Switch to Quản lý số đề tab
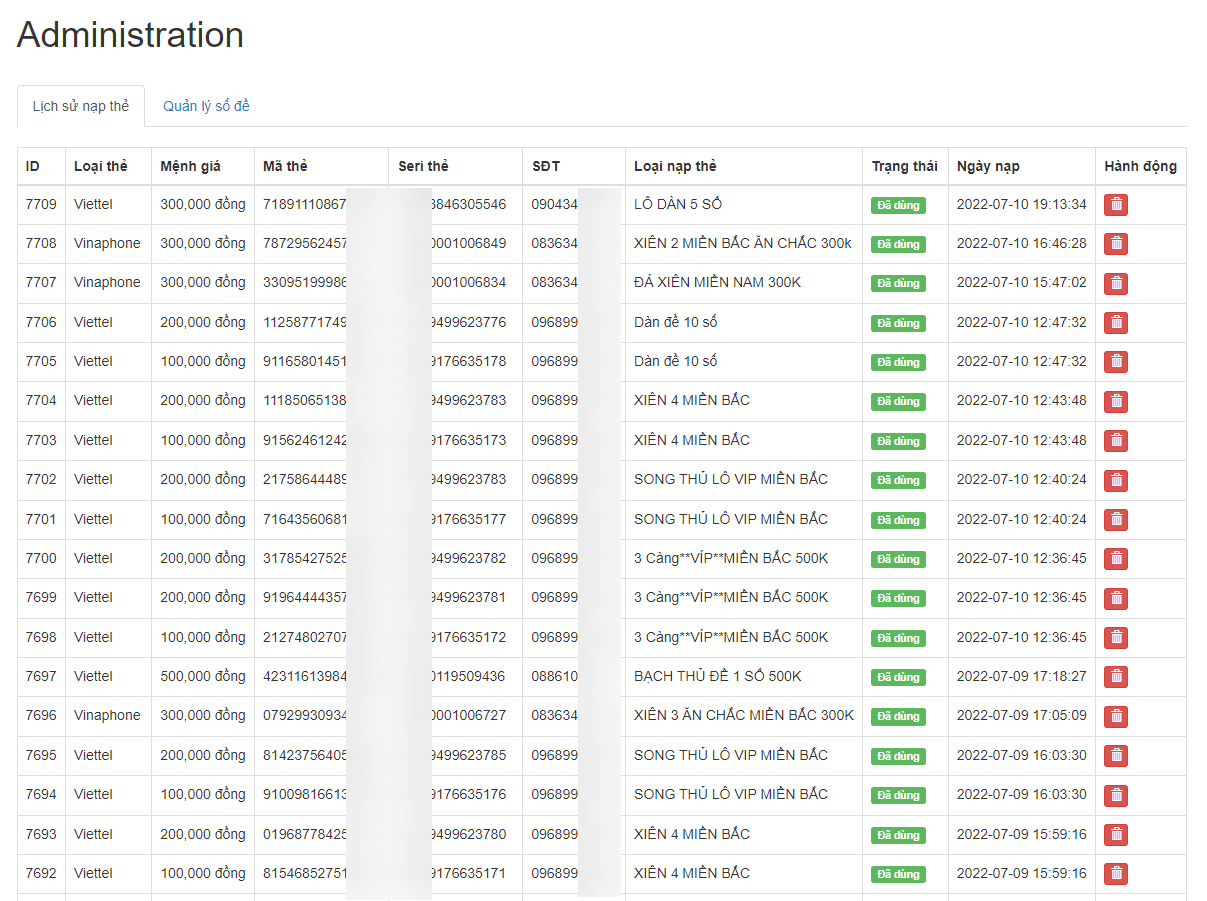The height and width of the screenshot is (901, 1207). click(x=206, y=106)
